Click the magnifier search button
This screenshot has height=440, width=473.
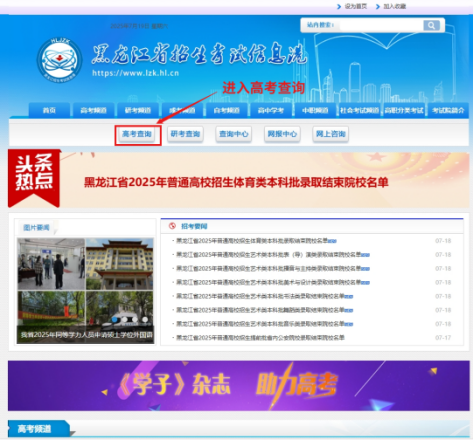pyautogui.click(x=431, y=25)
